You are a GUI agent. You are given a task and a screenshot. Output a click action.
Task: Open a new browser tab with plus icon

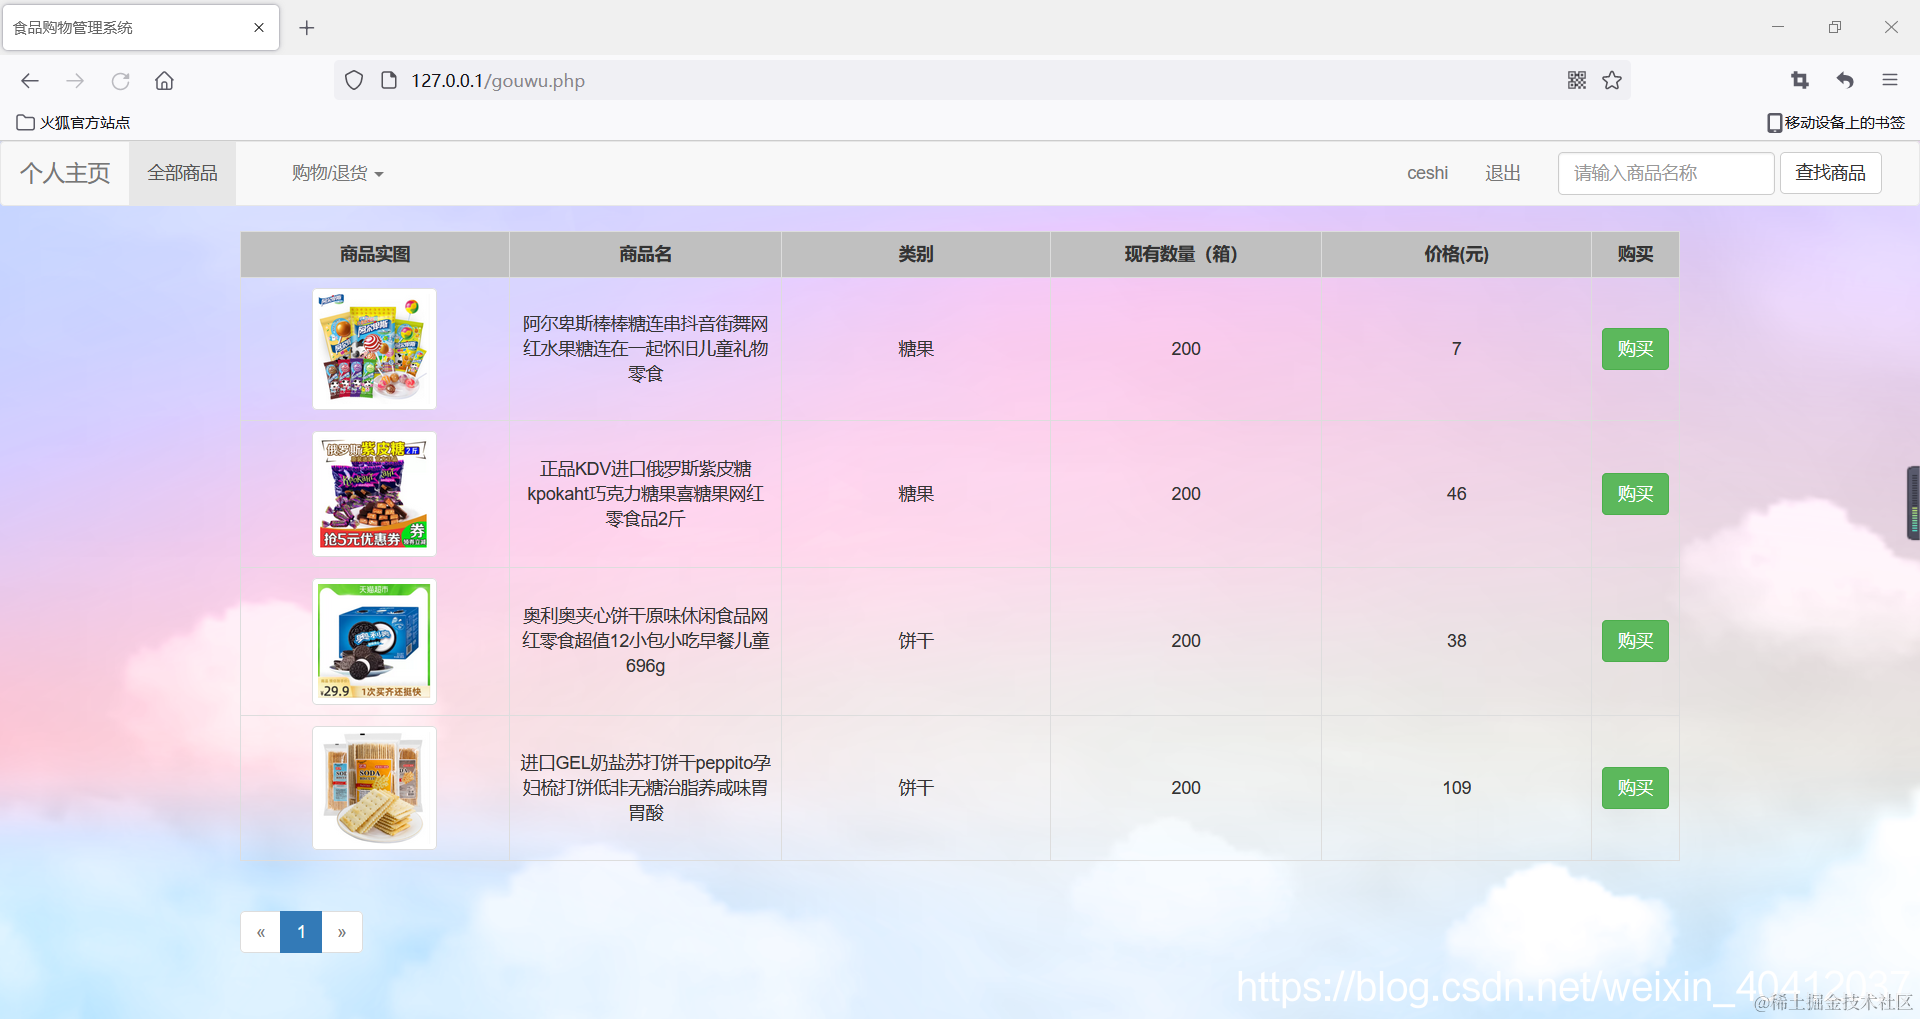point(306,27)
